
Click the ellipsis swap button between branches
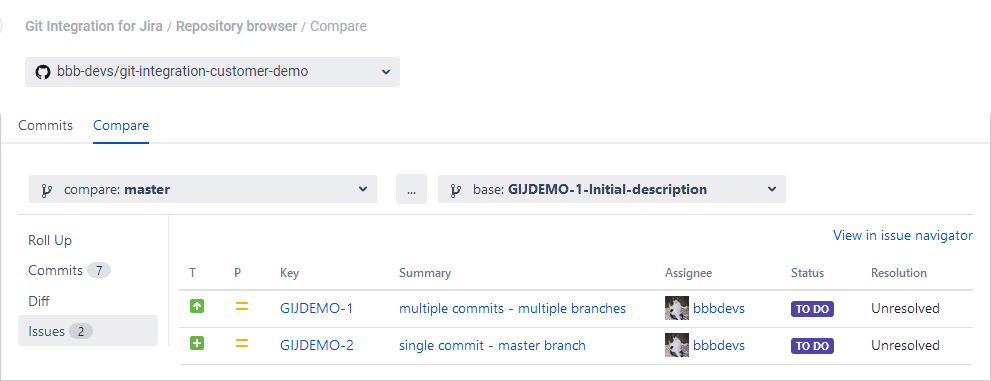411,189
